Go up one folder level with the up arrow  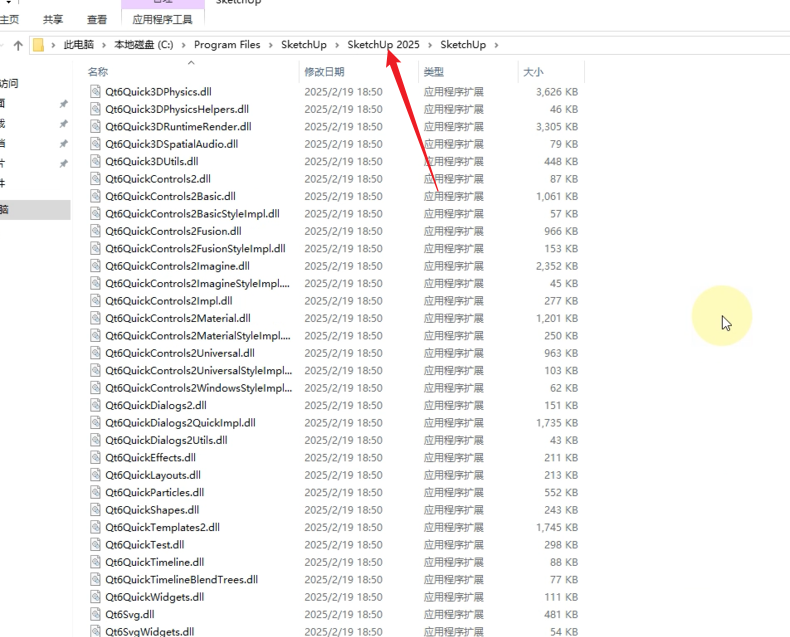coord(18,45)
